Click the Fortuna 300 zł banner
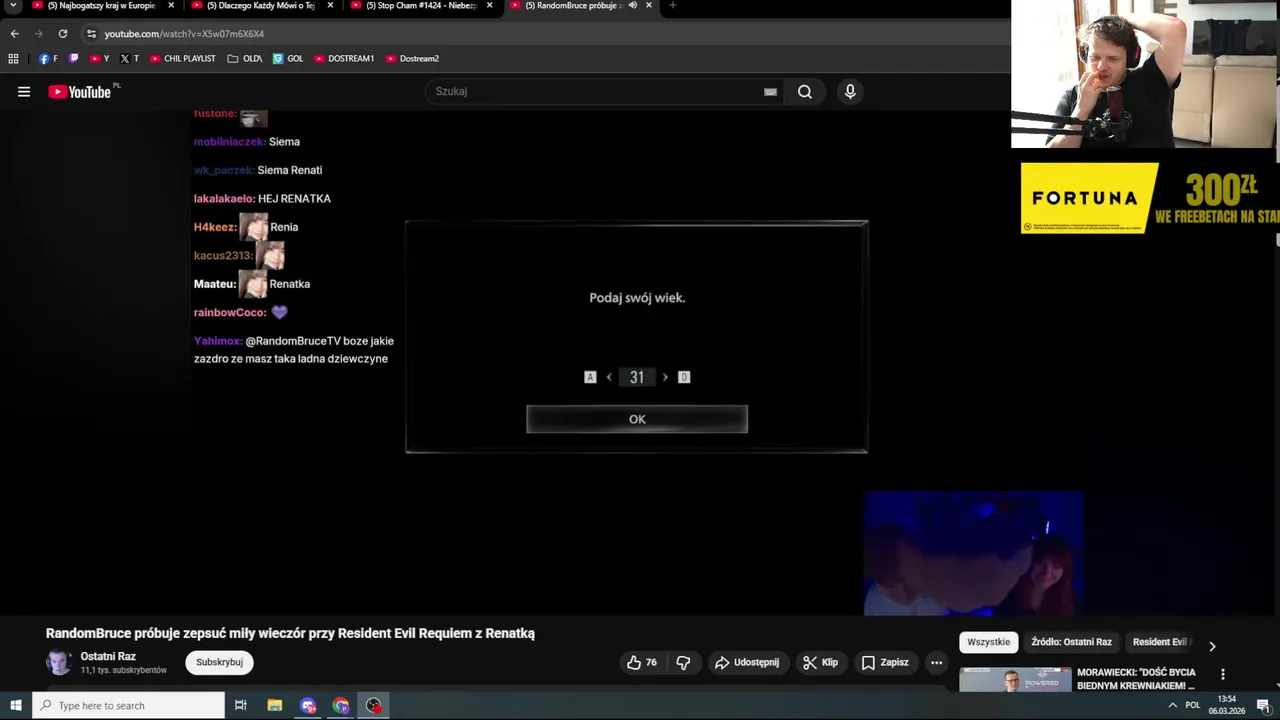The width and height of the screenshot is (1280, 720). coord(1150,198)
